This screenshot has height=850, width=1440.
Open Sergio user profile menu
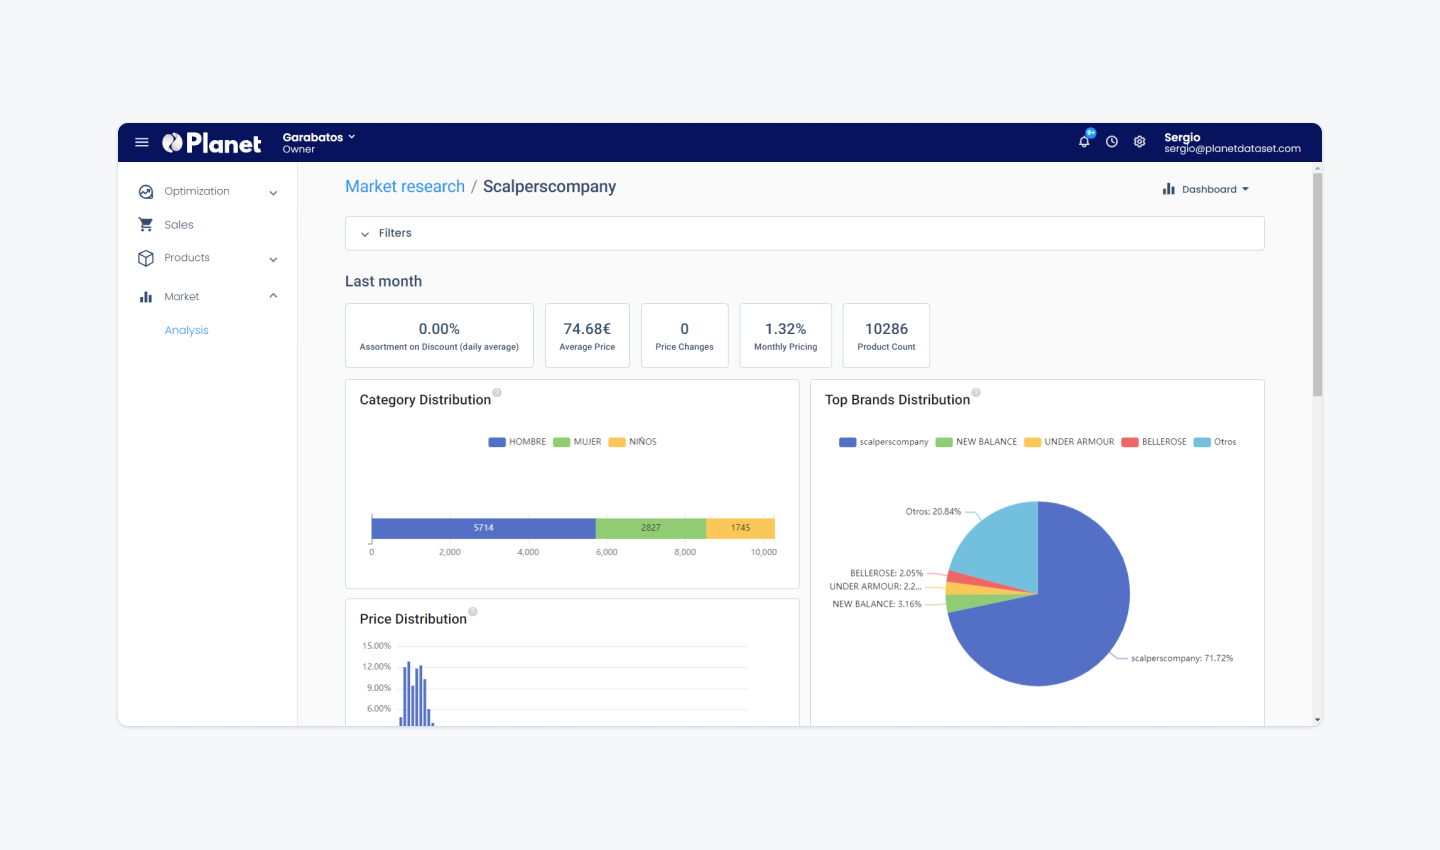pos(1232,142)
